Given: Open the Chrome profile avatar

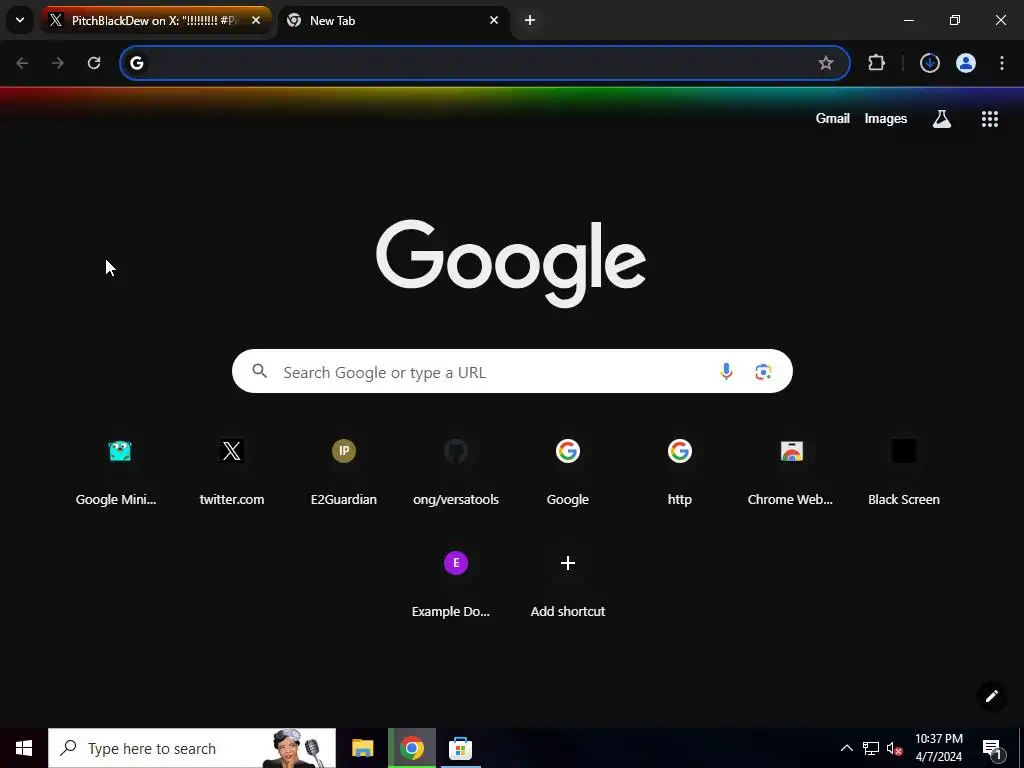Looking at the screenshot, I should click(966, 63).
